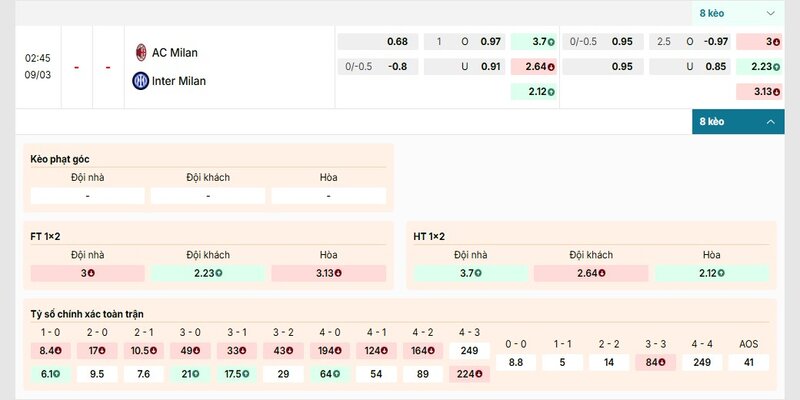The image size is (800, 400).
Task: Select correct score 4-1 odds 124
Action: point(377,351)
